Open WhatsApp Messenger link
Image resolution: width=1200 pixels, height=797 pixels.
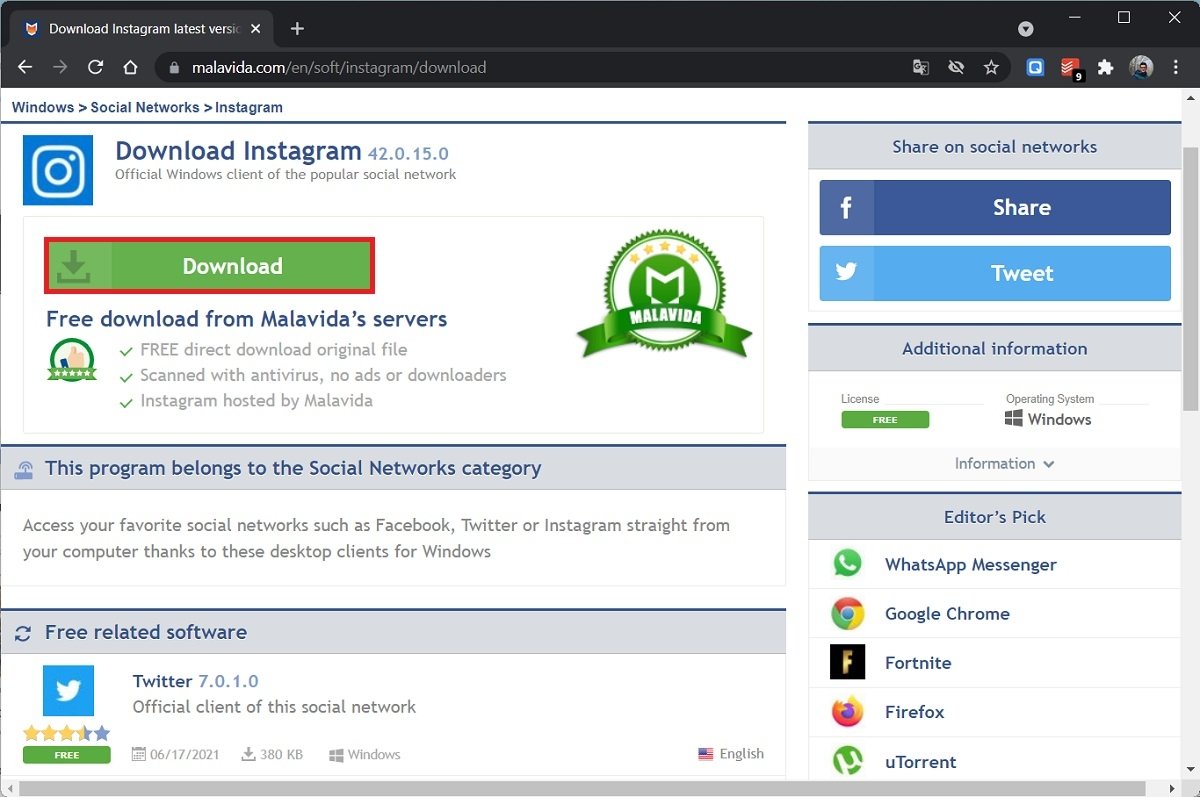click(x=970, y=564)
